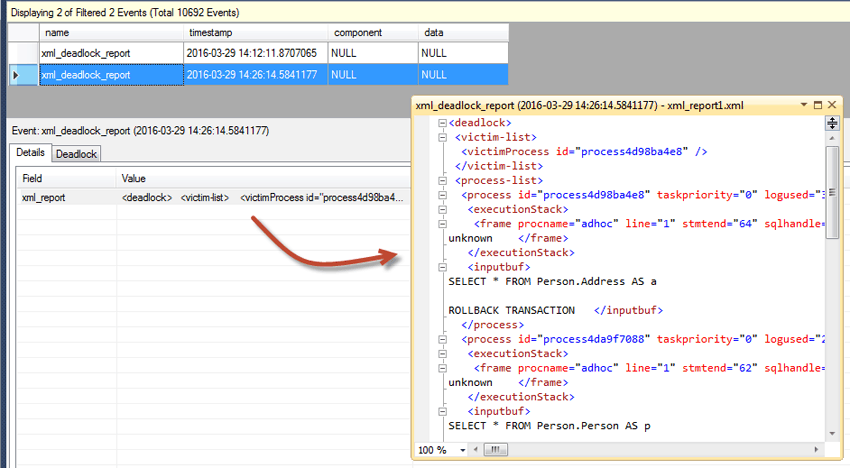Screen dimensions: 850x468
Task: Collapse the <deadlock> XML node
Action: pyautogui.click(x=442, y=123)
